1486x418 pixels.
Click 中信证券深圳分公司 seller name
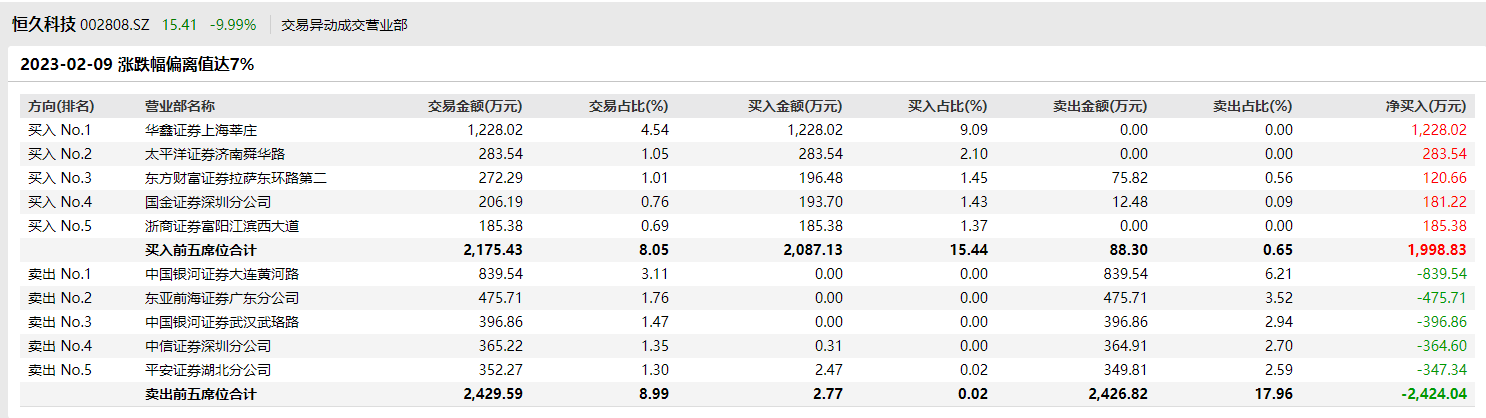(208, 346)
